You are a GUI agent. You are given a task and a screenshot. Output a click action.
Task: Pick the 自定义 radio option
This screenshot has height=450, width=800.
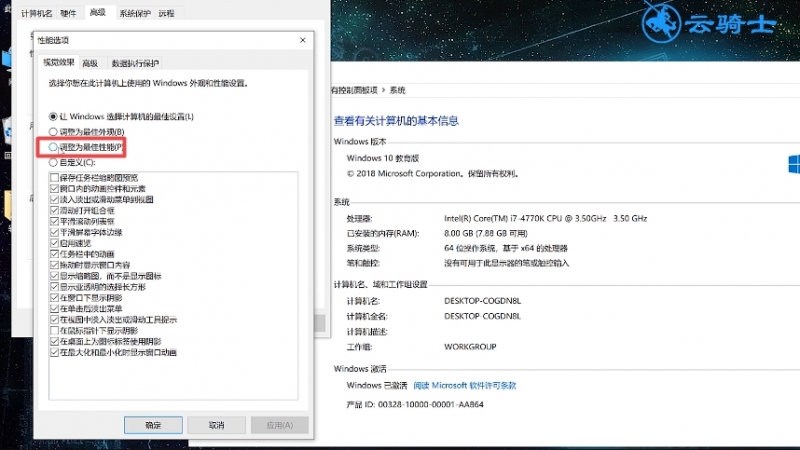click(x=53, y=162)
